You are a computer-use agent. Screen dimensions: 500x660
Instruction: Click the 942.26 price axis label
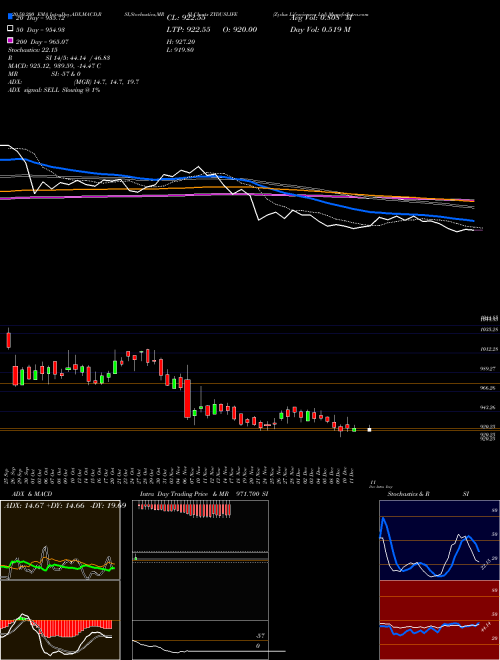[489, 407]
